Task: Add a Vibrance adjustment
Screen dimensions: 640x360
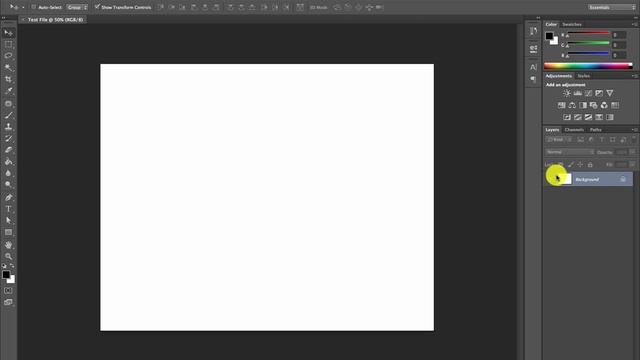Action: coord(609,93)
